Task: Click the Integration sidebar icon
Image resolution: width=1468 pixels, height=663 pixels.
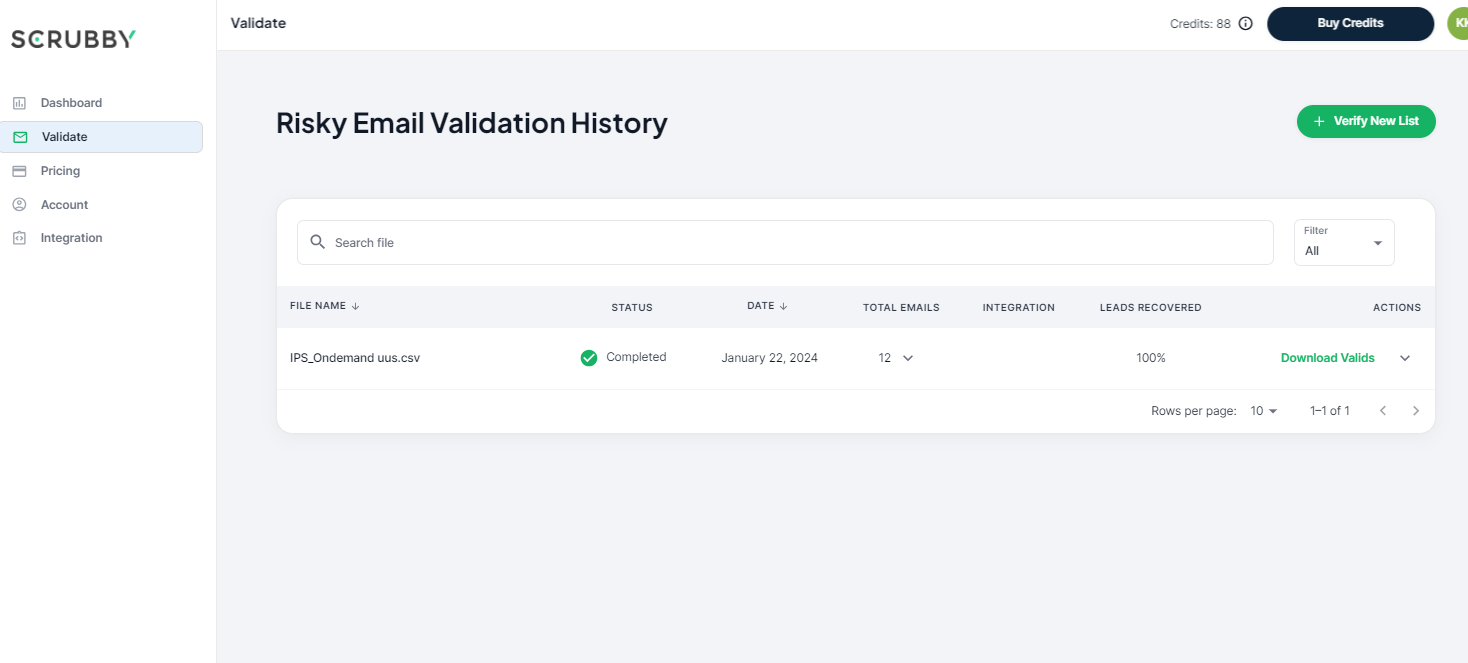Action: [x=20, y=237]
